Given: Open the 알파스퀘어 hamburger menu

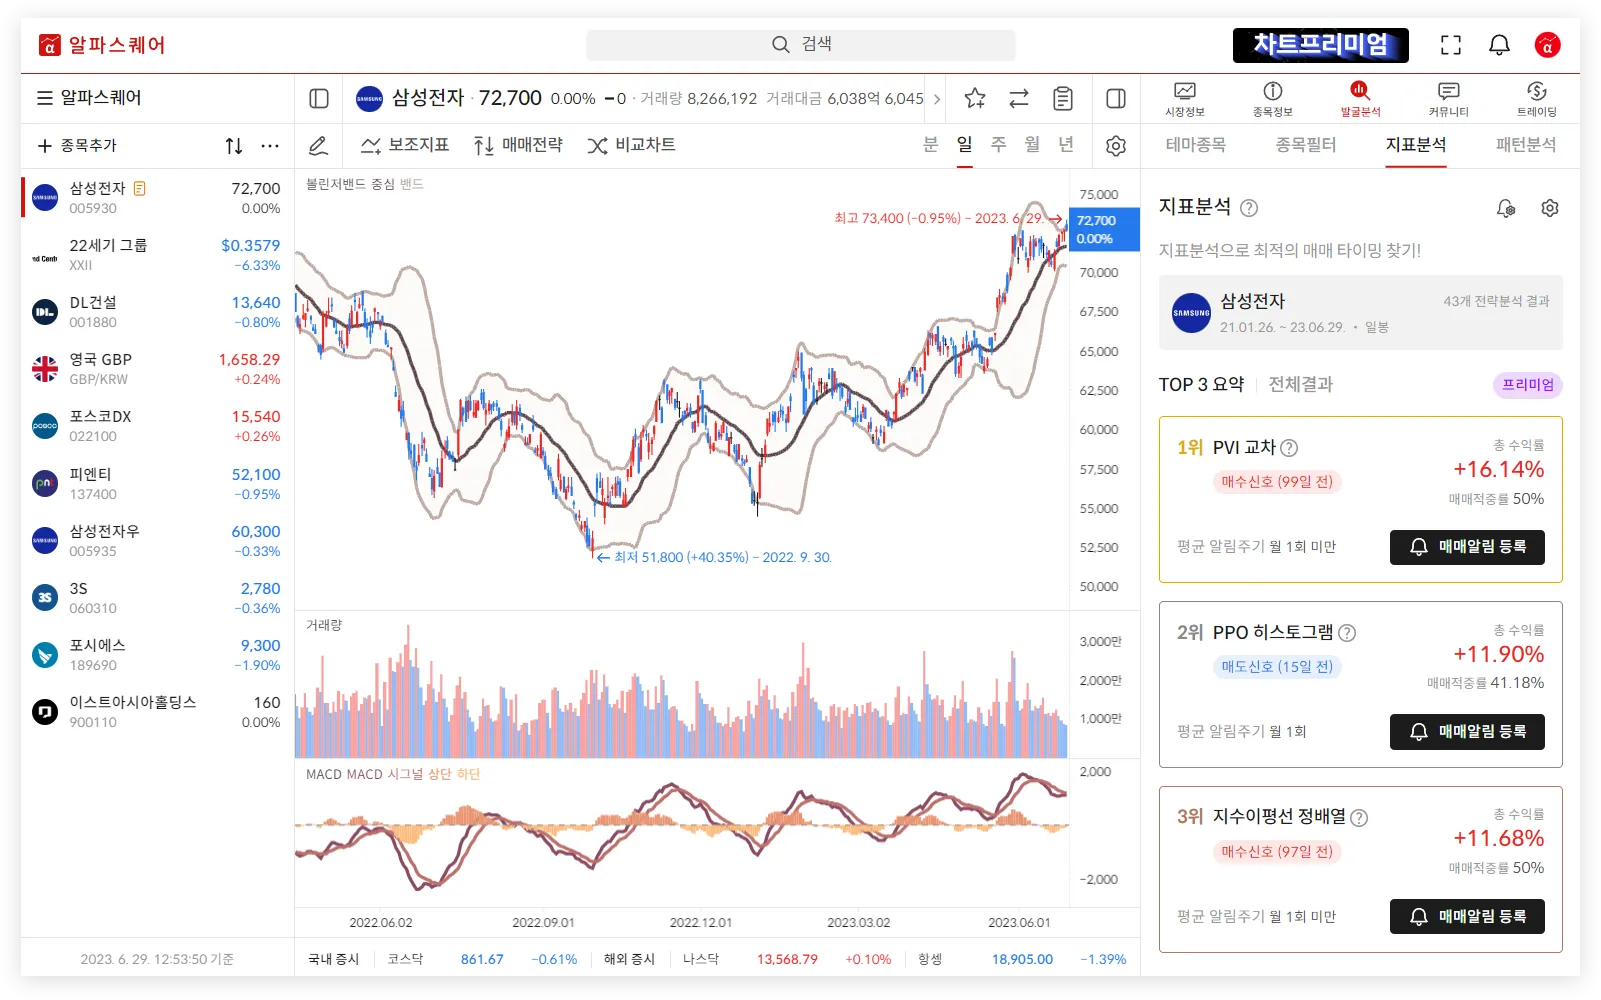Looking at the screenshot, I should point(45,98).
